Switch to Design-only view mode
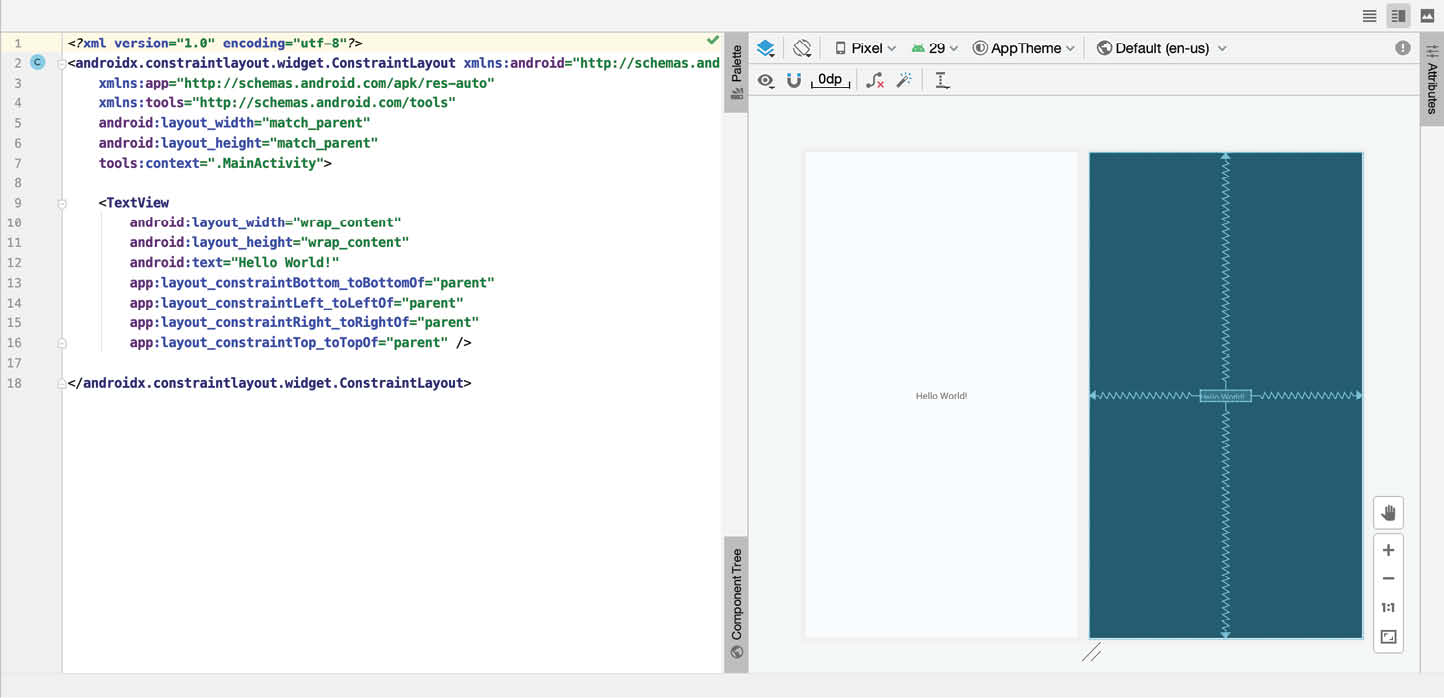Image resolution: width=1444 pixels, height=698 pixels. pos(1427,16)
